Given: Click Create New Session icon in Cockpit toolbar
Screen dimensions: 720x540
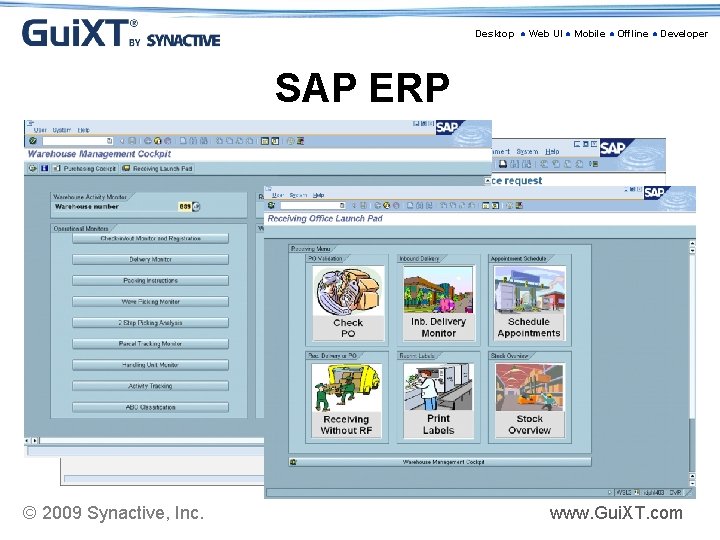Looking at the screenshot, I should pos(264,141).
